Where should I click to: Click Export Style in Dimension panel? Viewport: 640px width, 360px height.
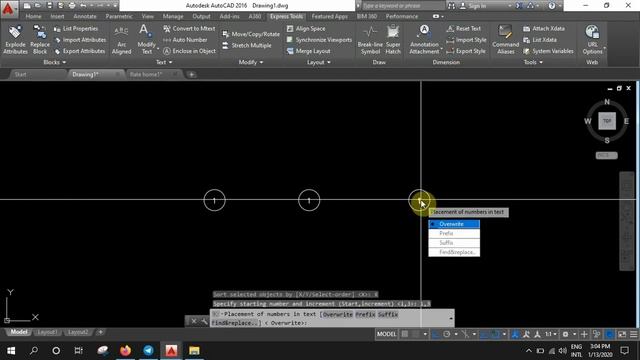[x=466, y=51]
